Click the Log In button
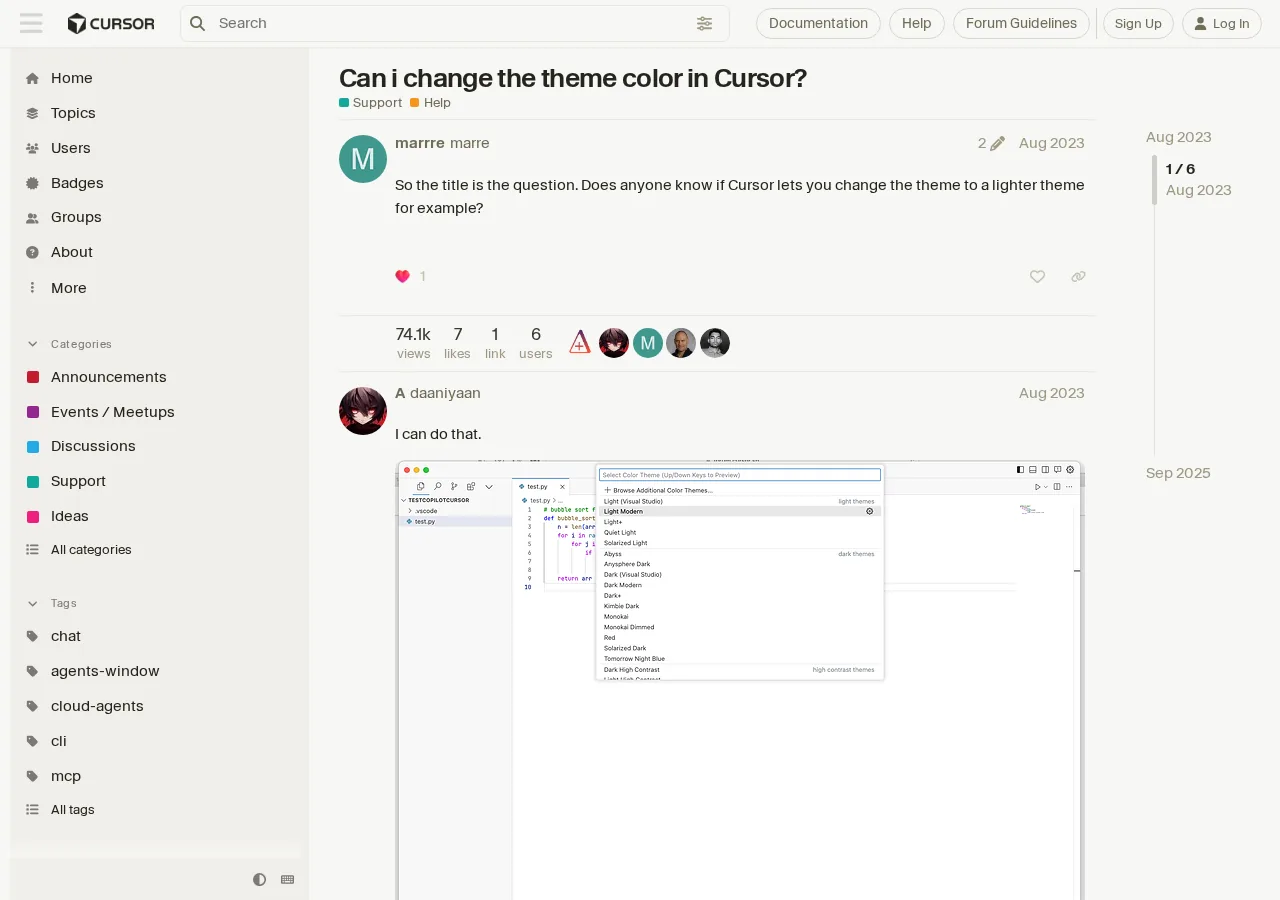The image size is (1280, 900). (x=1222, y=23)
